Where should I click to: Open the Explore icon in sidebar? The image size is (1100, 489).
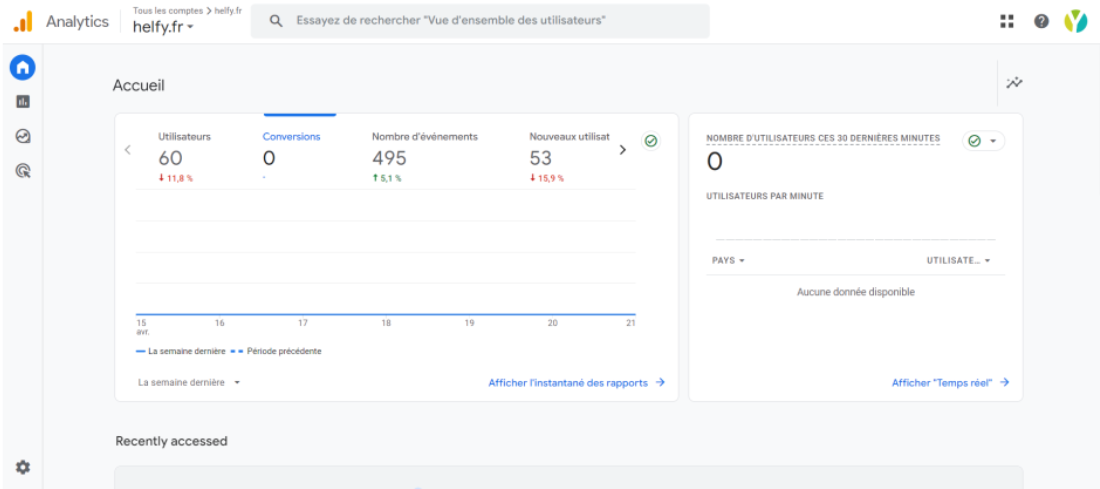[x=22, y=136]
